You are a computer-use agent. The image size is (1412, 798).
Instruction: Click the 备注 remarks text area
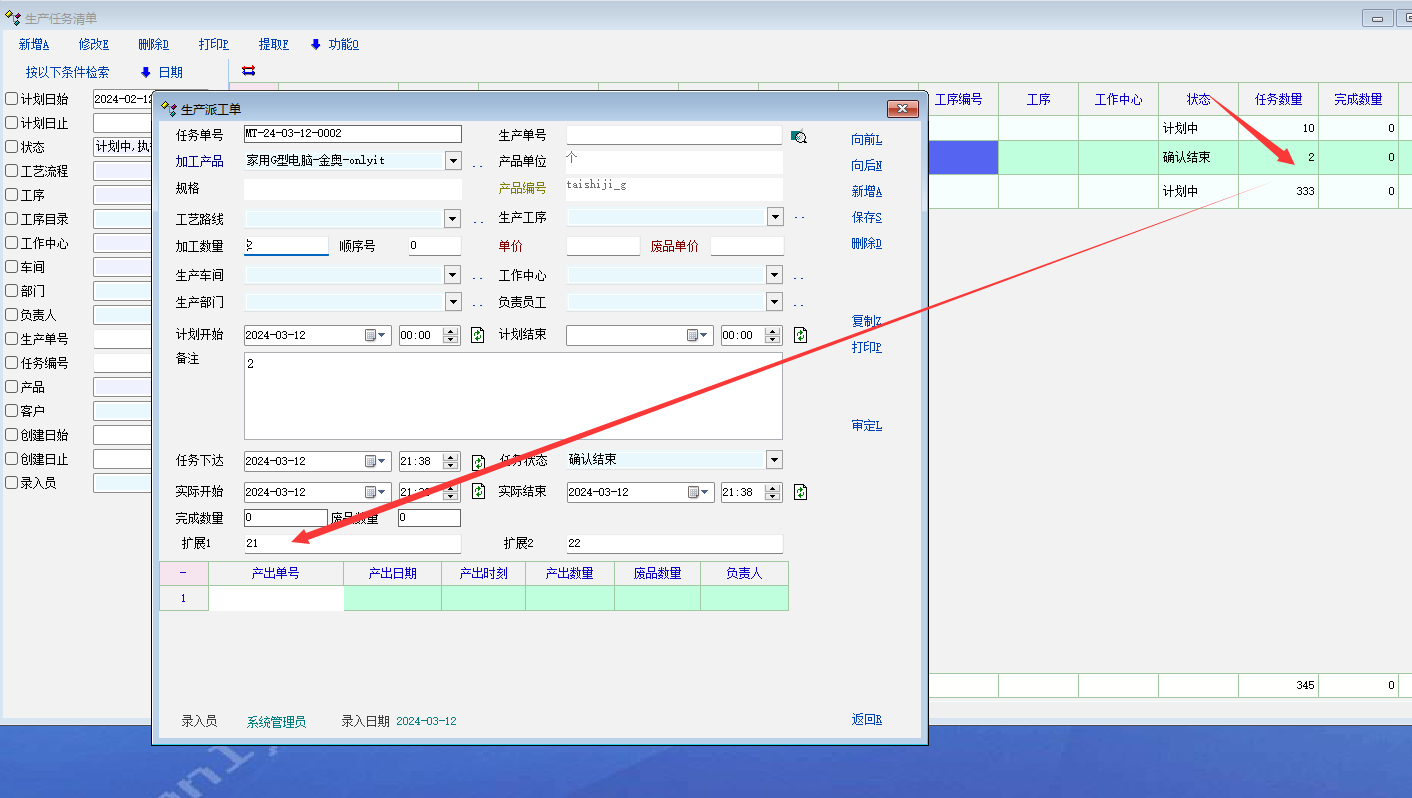(x=512, y=396)
